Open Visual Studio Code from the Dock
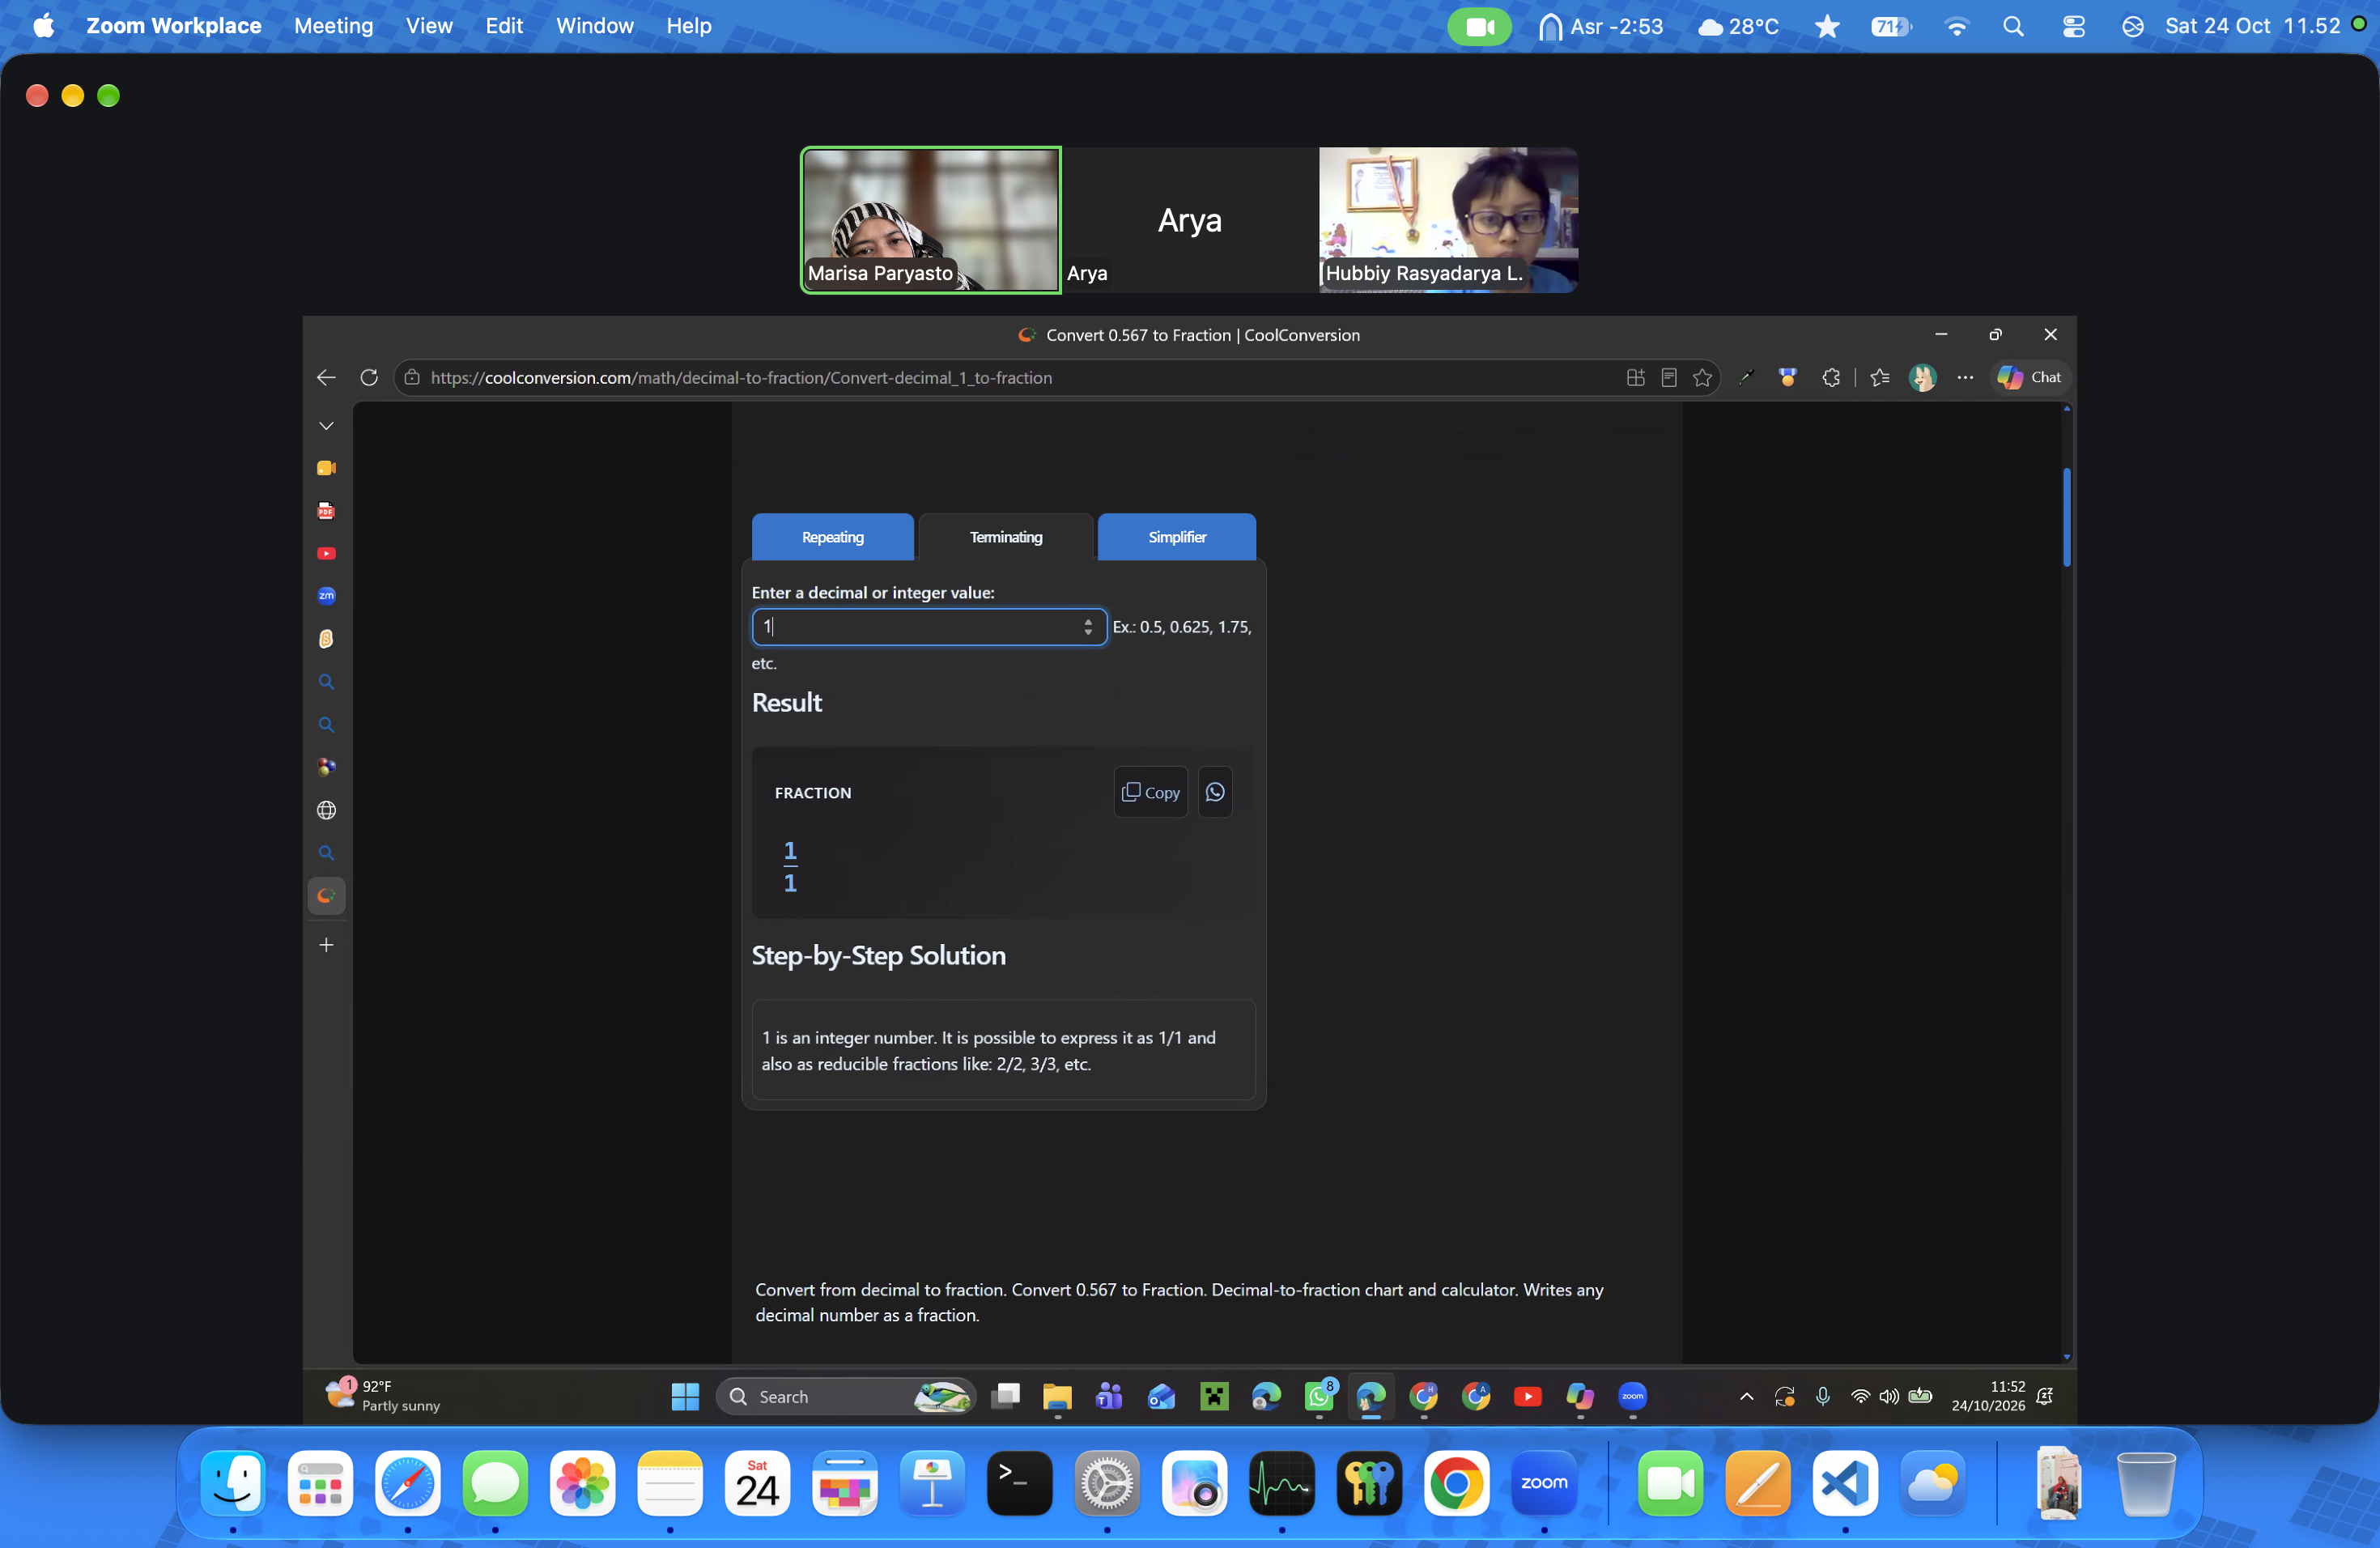 [x=1844, y=1483]
